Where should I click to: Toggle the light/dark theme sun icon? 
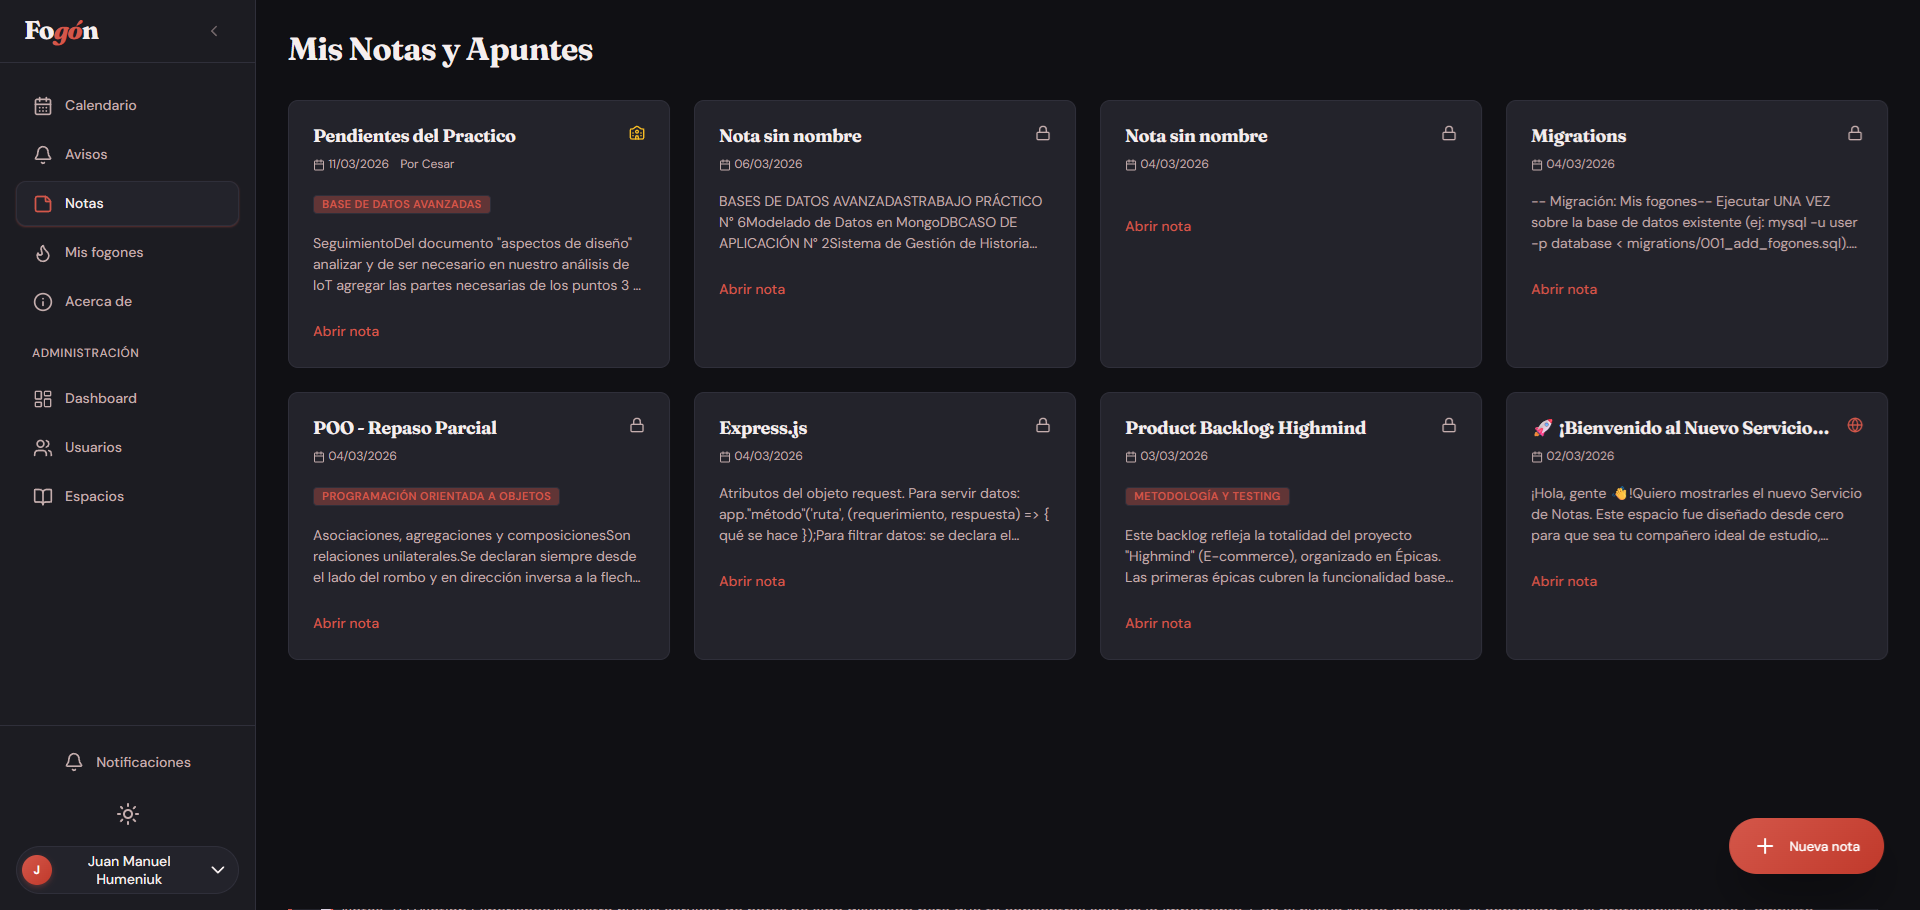click(x=128, y=814)
